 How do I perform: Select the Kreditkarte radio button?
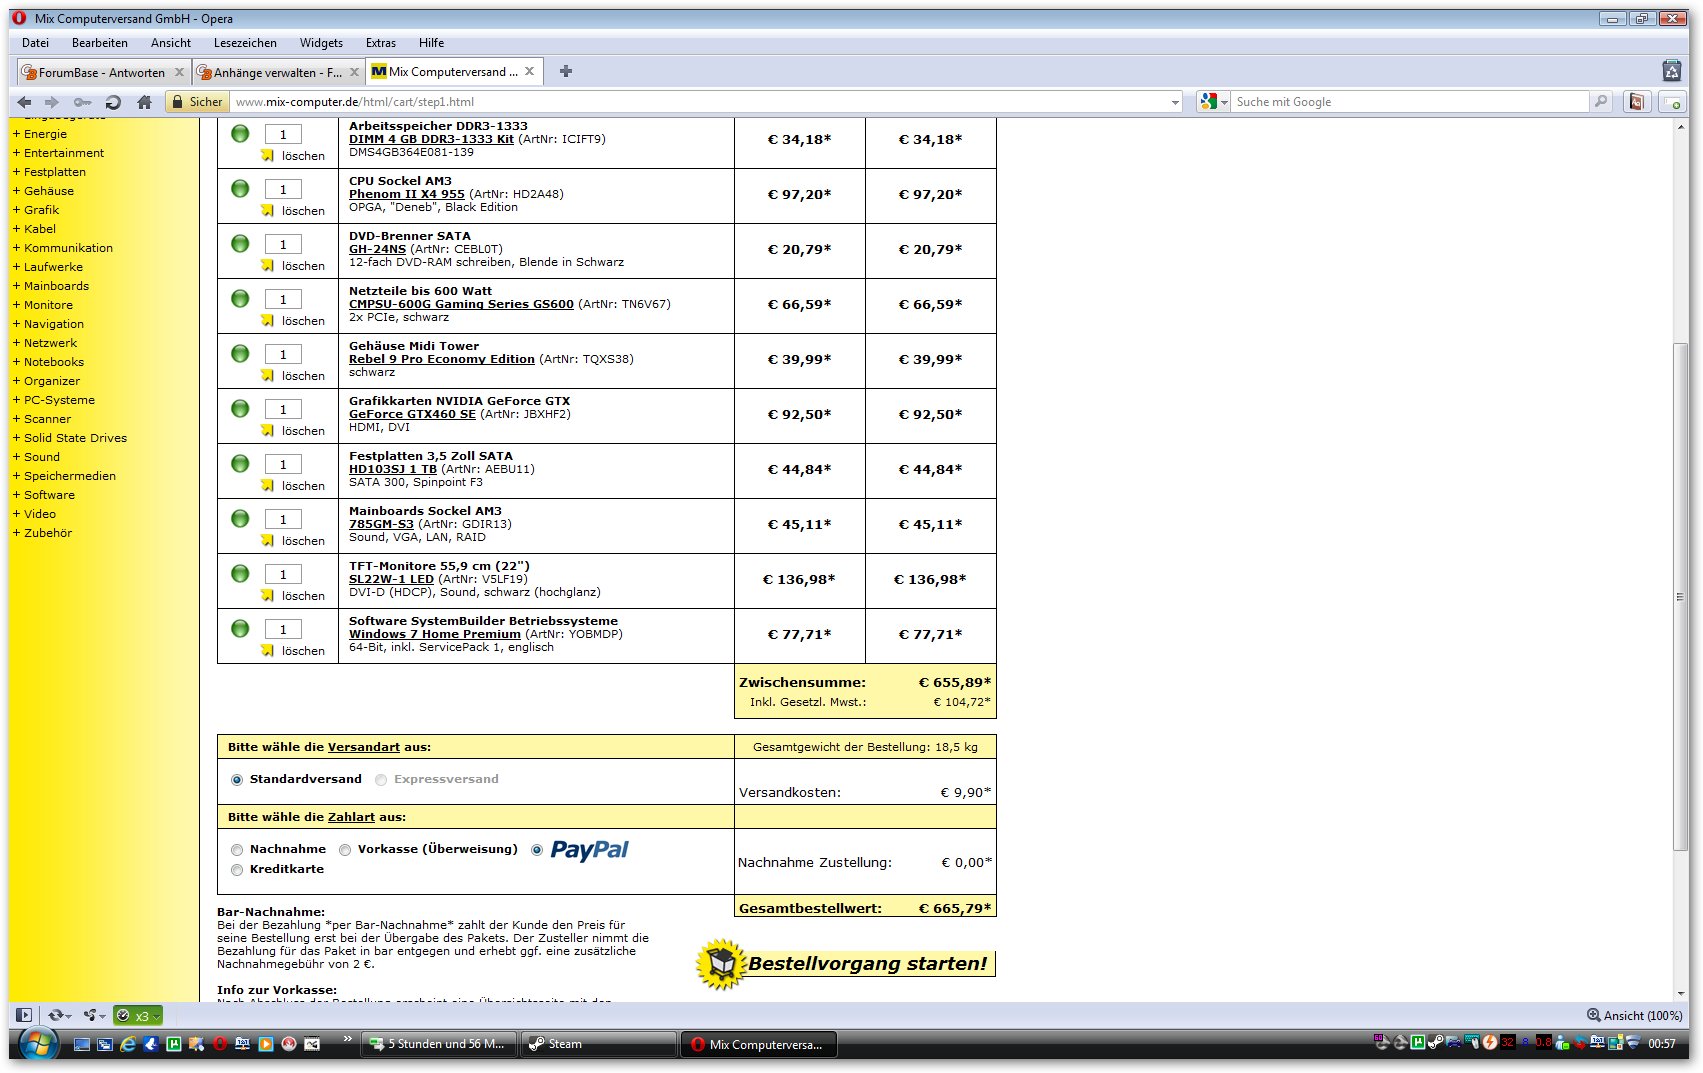(237, 870)
